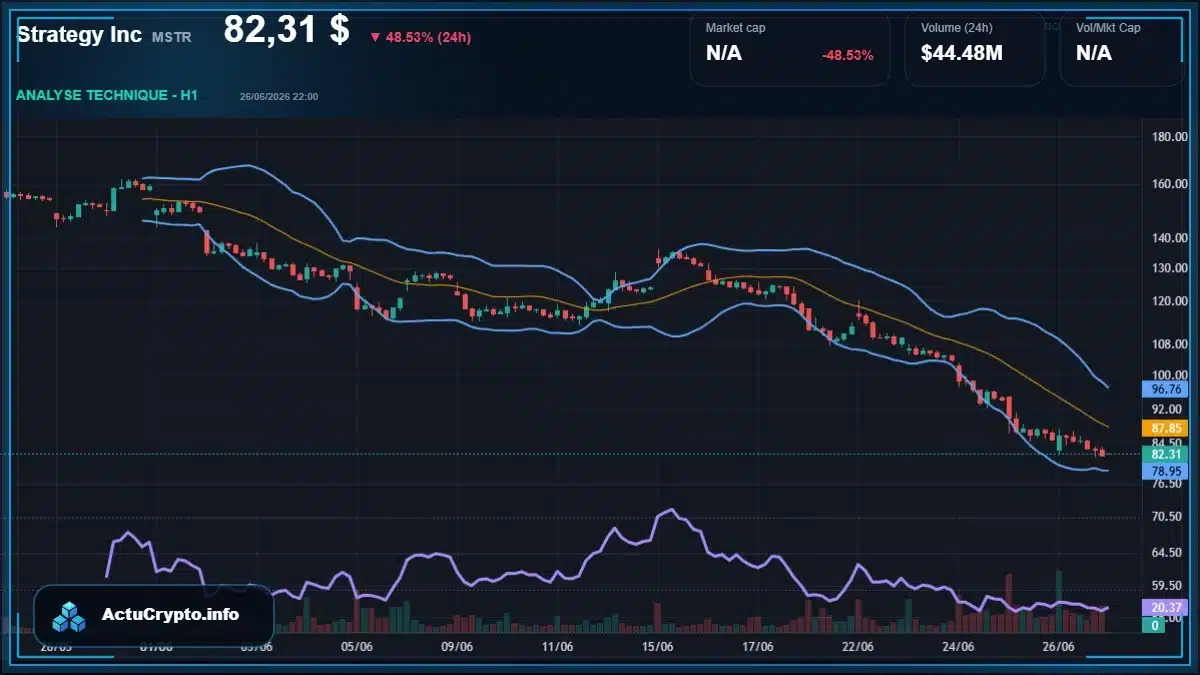Select the Strategy Inc title
Image resolution: width=1200 pixels, height=675 pixels.
(80, 34)
